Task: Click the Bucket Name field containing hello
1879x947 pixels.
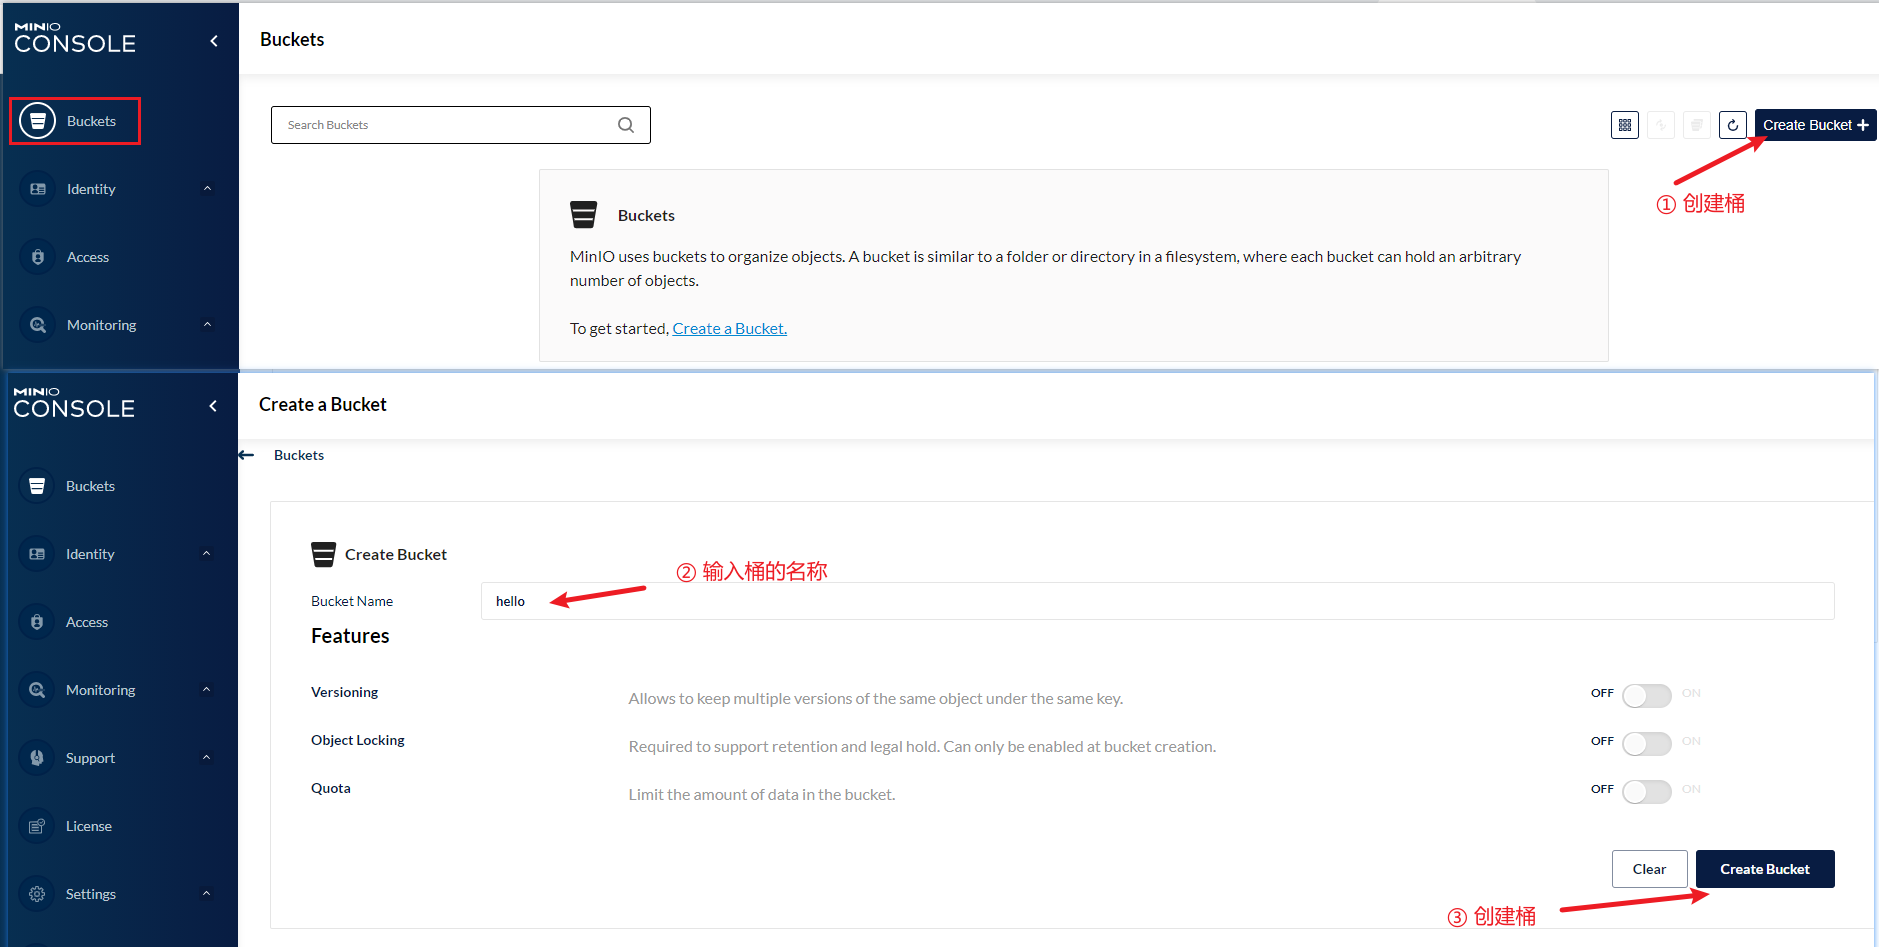Action: click(x=1158, y=601)
